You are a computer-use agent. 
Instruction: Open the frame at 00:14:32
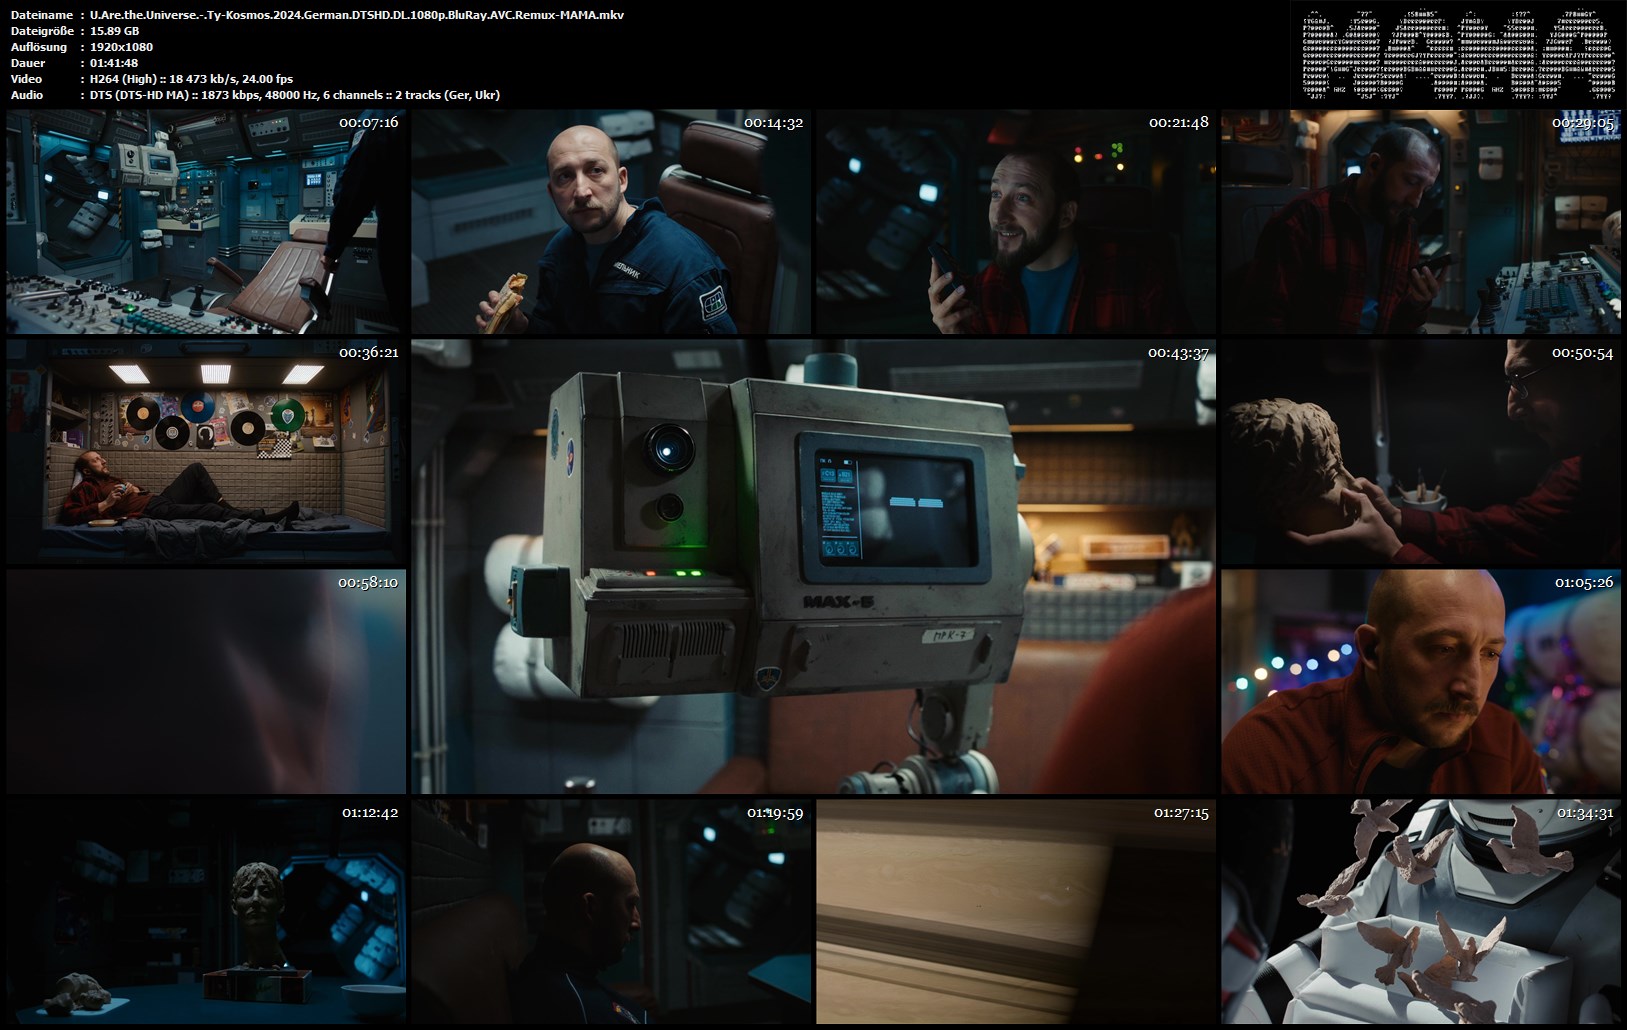click(x=611, y=222)
